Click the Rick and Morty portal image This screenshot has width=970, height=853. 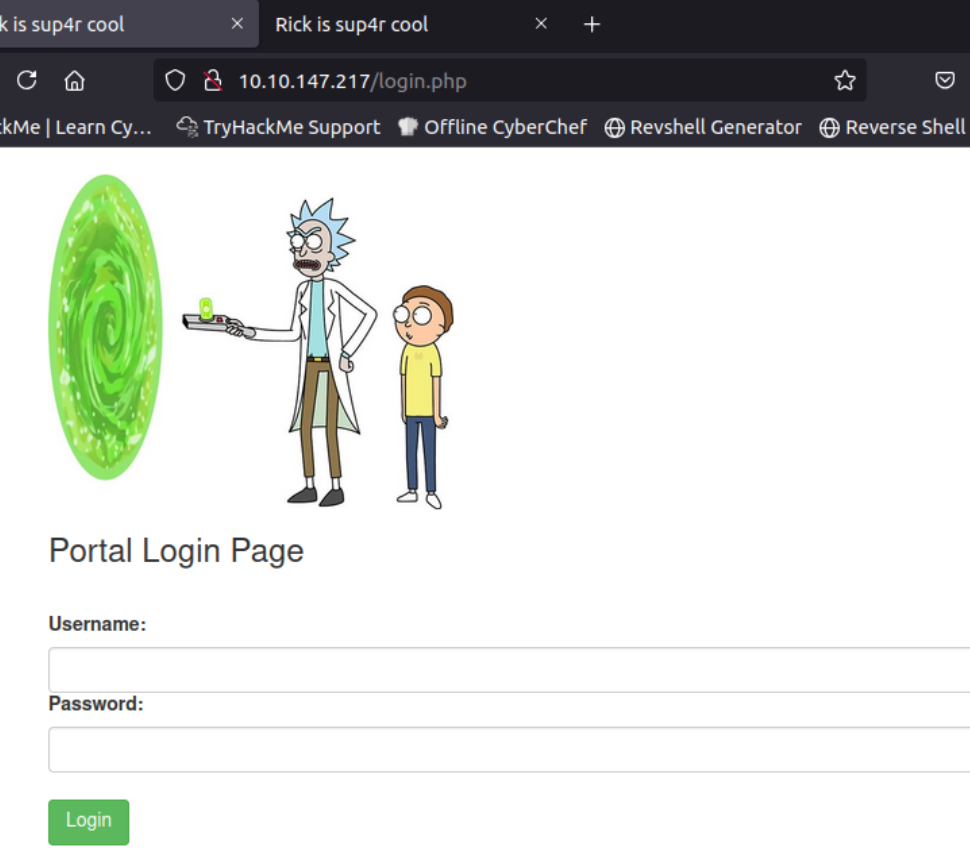pyautogui.click(x=252, y=341)
